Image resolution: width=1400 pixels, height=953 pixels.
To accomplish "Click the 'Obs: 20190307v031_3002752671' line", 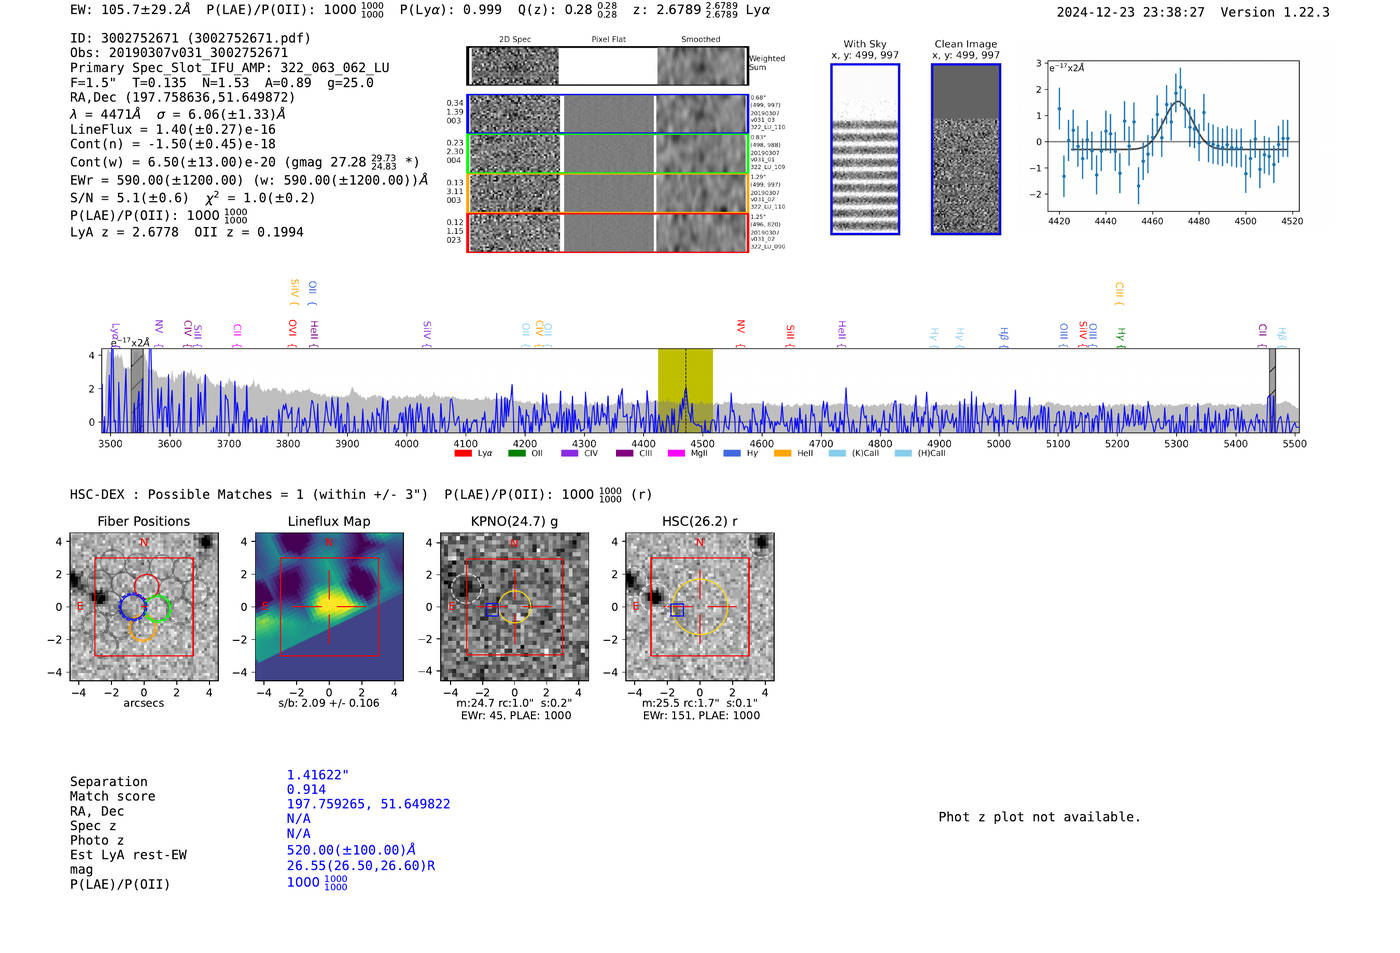I will click(179, 53).
